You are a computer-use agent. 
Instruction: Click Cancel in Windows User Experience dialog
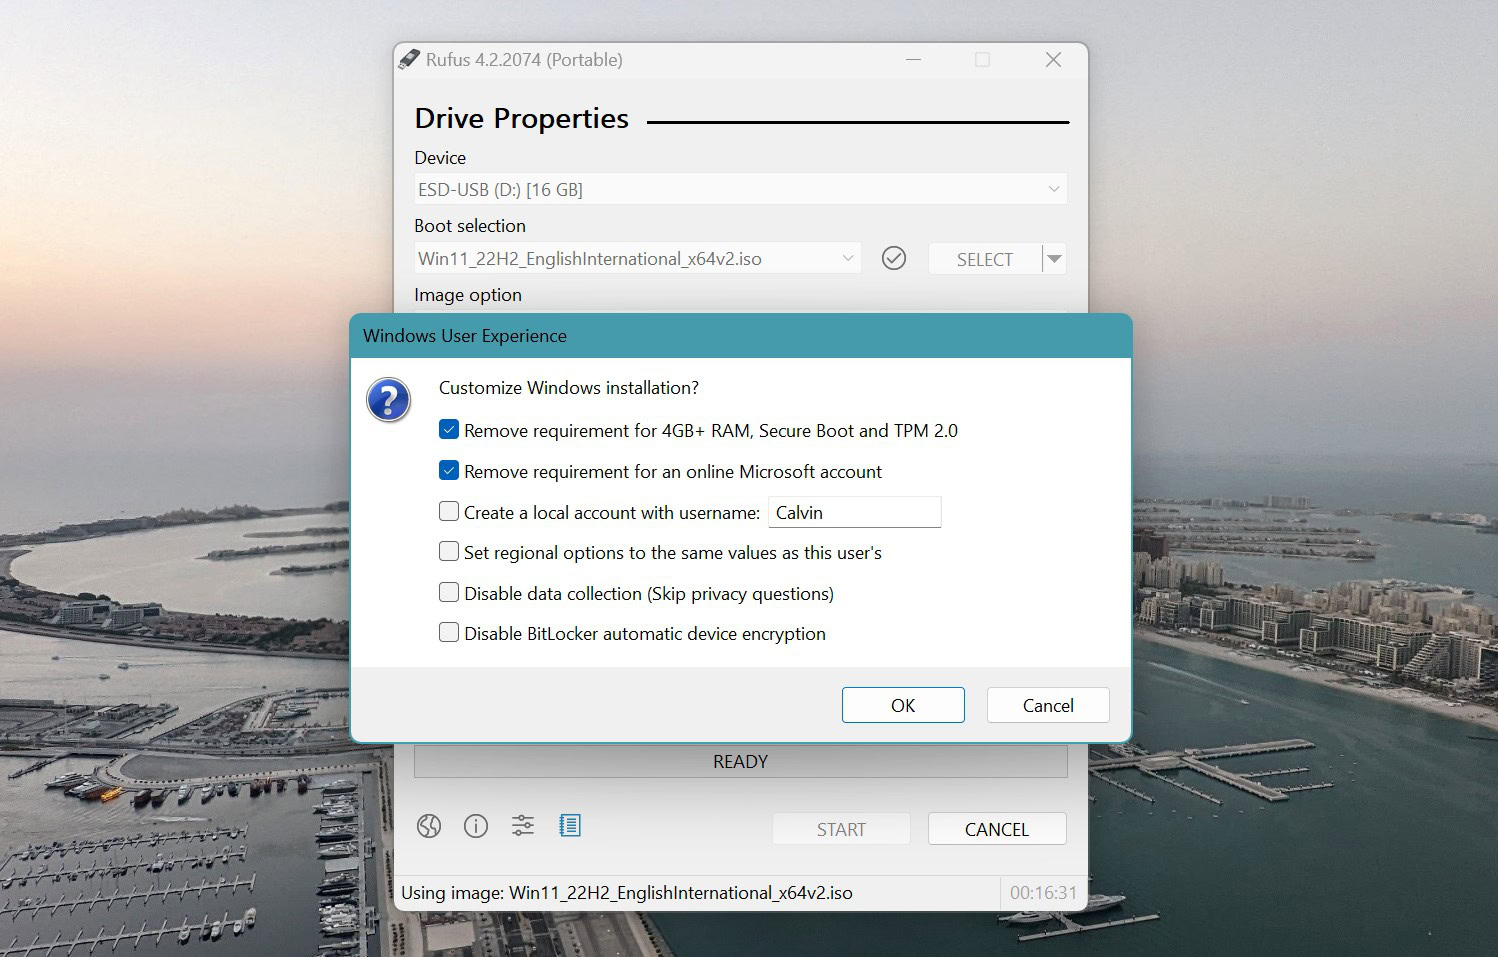pyautogui.click(x=1048, y=705)
